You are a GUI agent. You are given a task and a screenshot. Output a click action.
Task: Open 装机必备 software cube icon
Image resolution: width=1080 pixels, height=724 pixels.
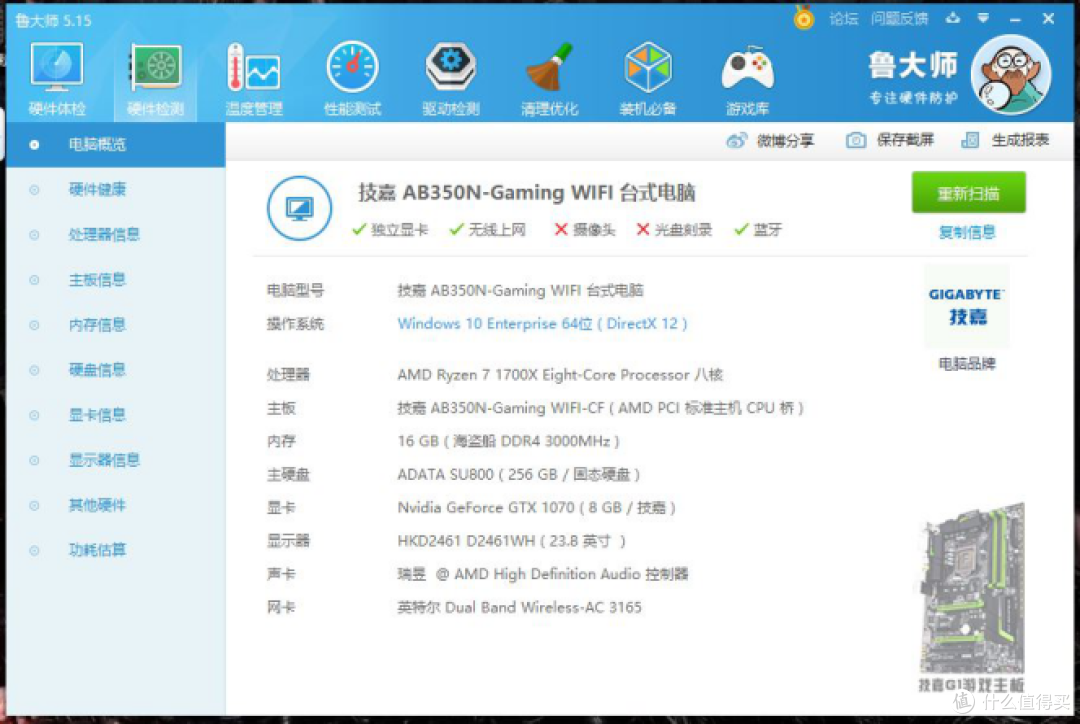tap(647, 78)
